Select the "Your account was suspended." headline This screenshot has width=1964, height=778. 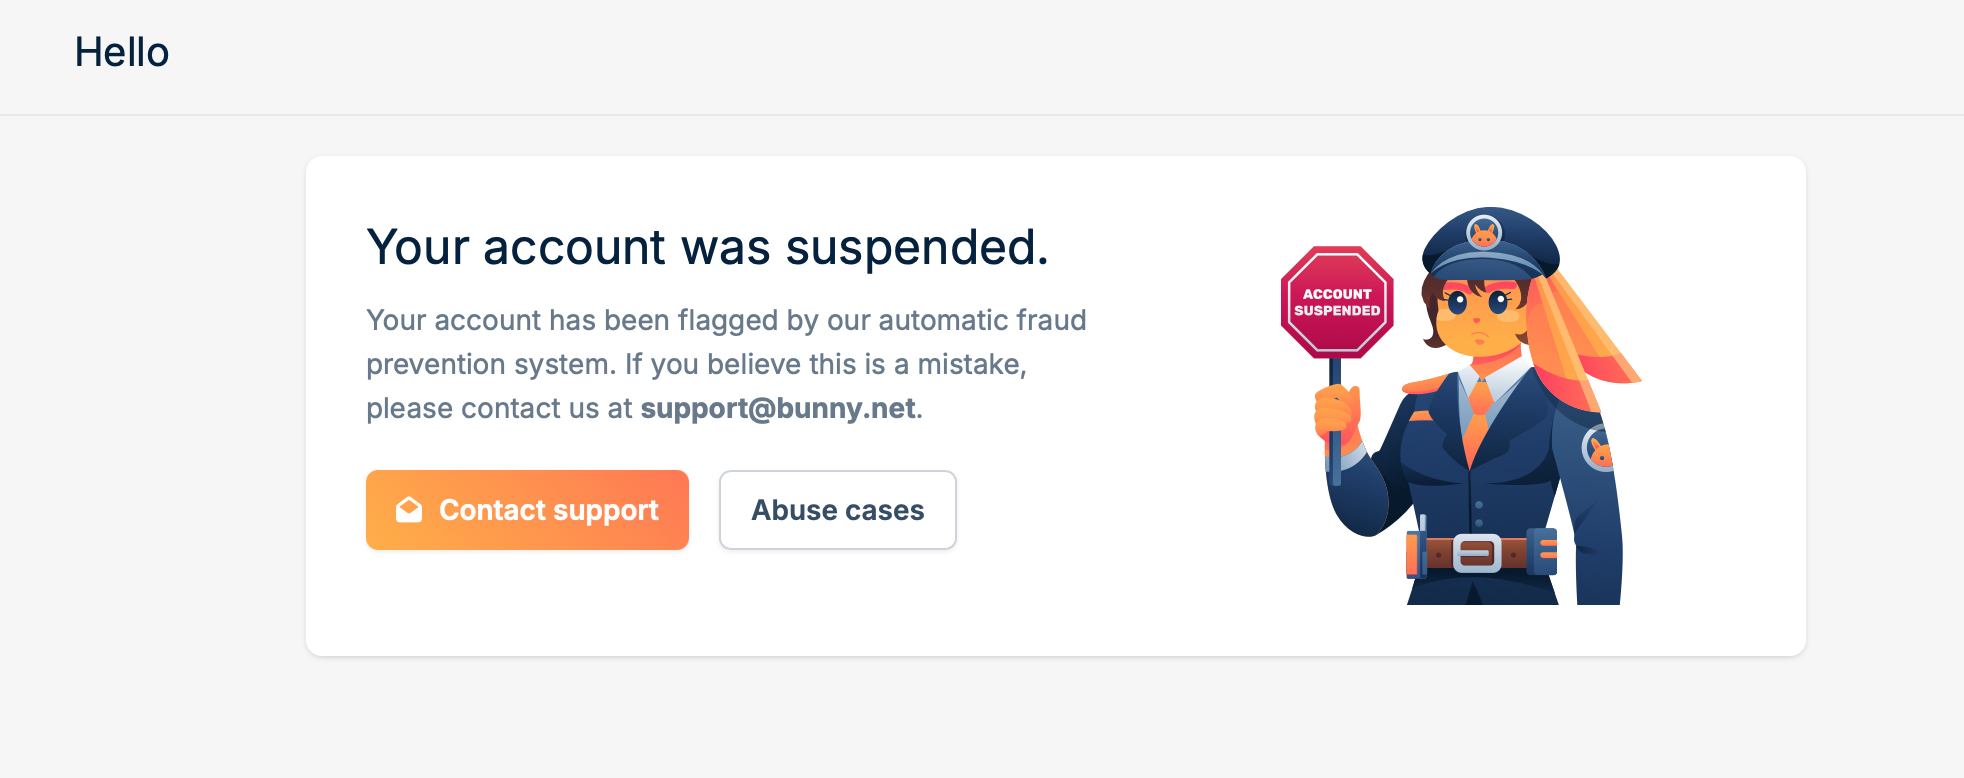pyautogui.click(x=707, y=247)
